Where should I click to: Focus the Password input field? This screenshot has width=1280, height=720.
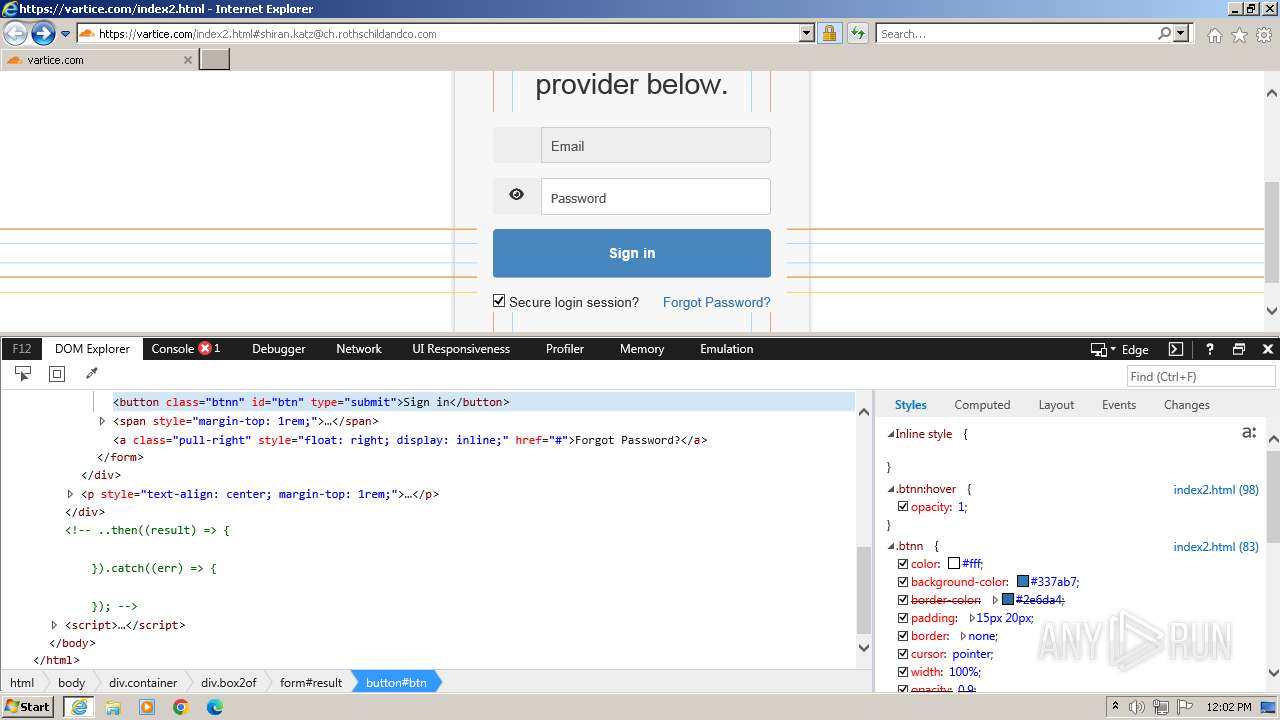(x=656, y=197)
